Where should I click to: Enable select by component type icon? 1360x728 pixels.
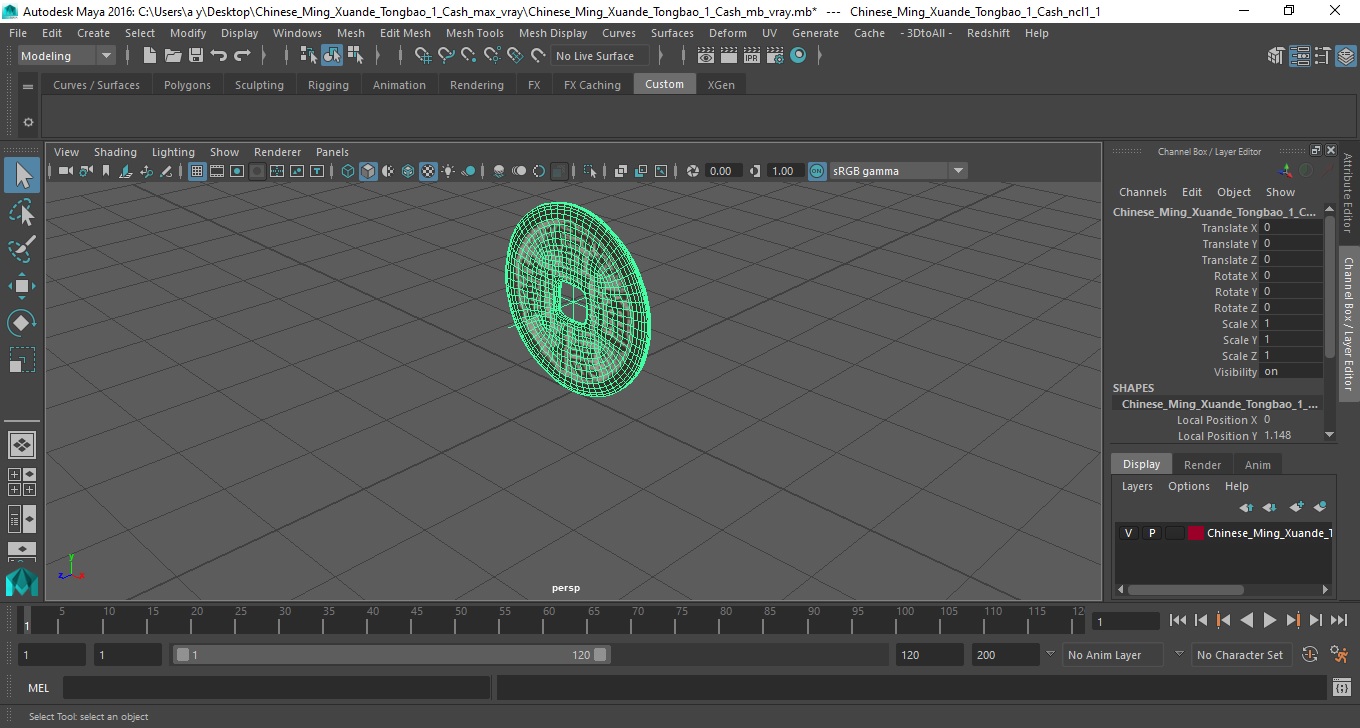(x=355, y=56)
